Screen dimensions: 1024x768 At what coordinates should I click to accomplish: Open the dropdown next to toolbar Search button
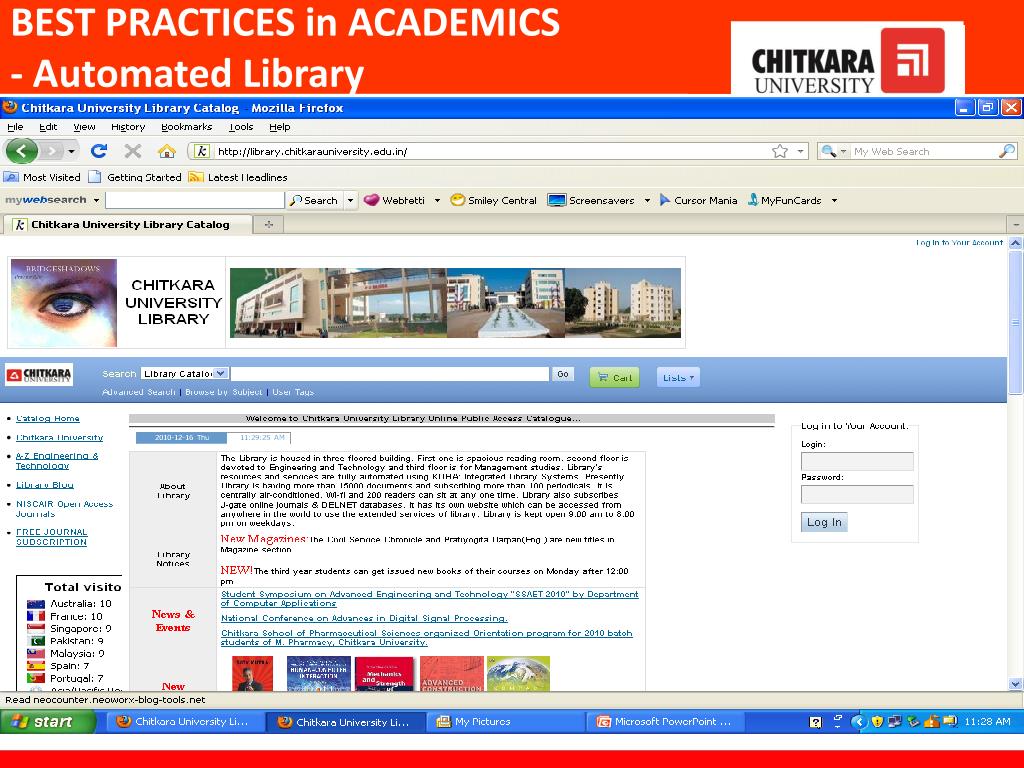350,200
